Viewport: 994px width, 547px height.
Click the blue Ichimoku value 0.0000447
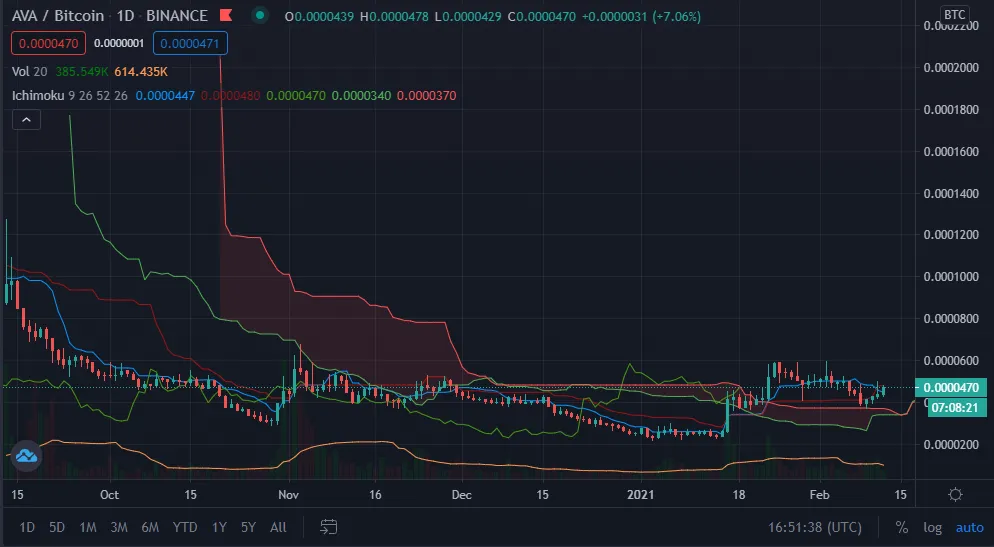165,96
